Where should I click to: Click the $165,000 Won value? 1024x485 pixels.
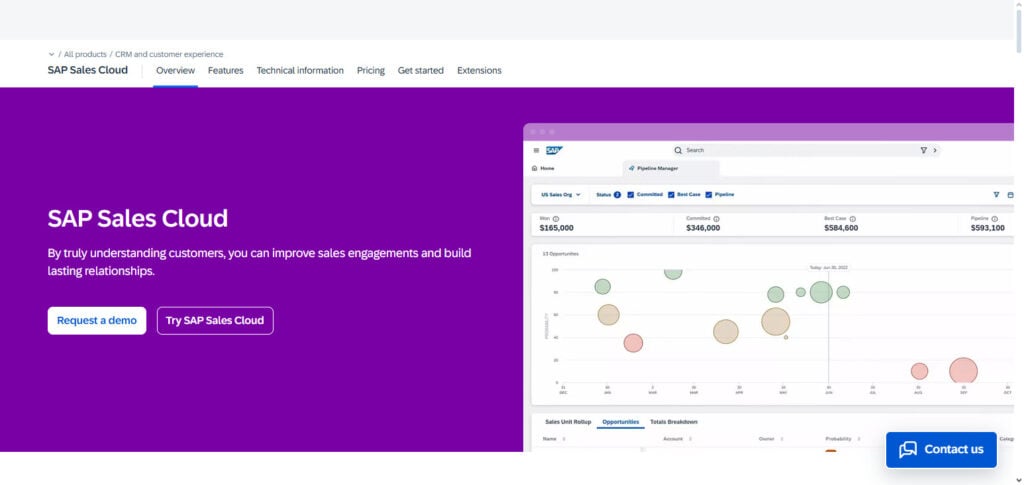(556, 228)
